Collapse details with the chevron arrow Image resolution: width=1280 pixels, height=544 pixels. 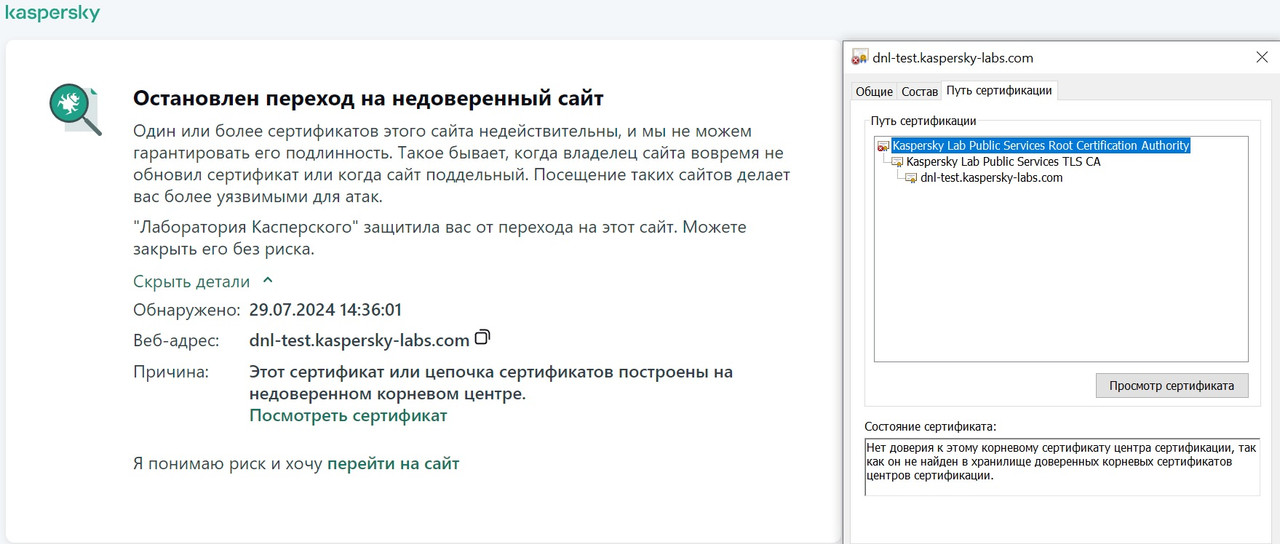coord(267,281)
